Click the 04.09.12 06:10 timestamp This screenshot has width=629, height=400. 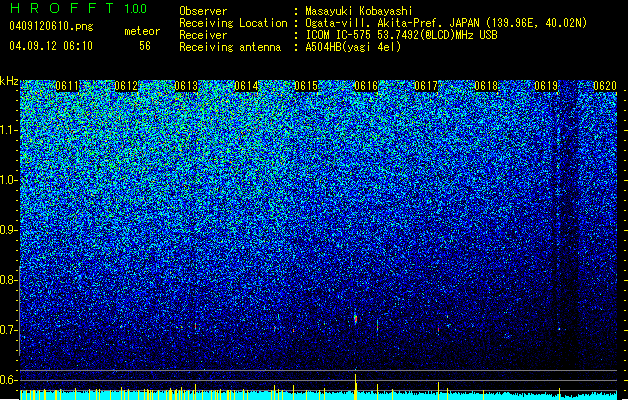tap(51, 46)
